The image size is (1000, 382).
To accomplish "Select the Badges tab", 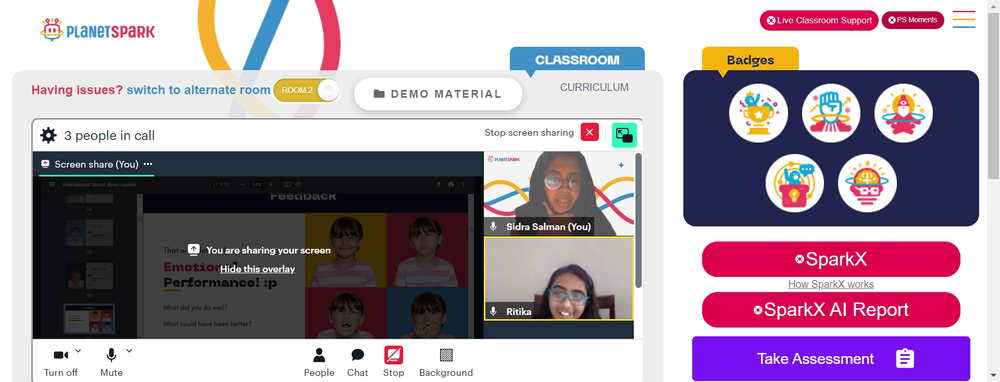I will pos(751,60).
